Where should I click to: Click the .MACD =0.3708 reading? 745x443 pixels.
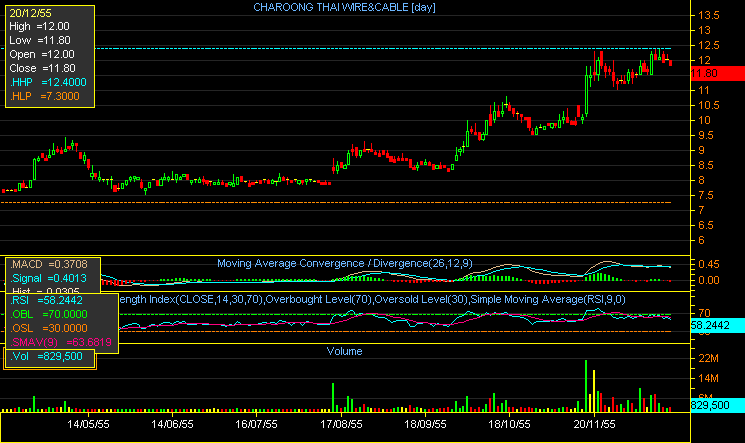click(49, 264)
